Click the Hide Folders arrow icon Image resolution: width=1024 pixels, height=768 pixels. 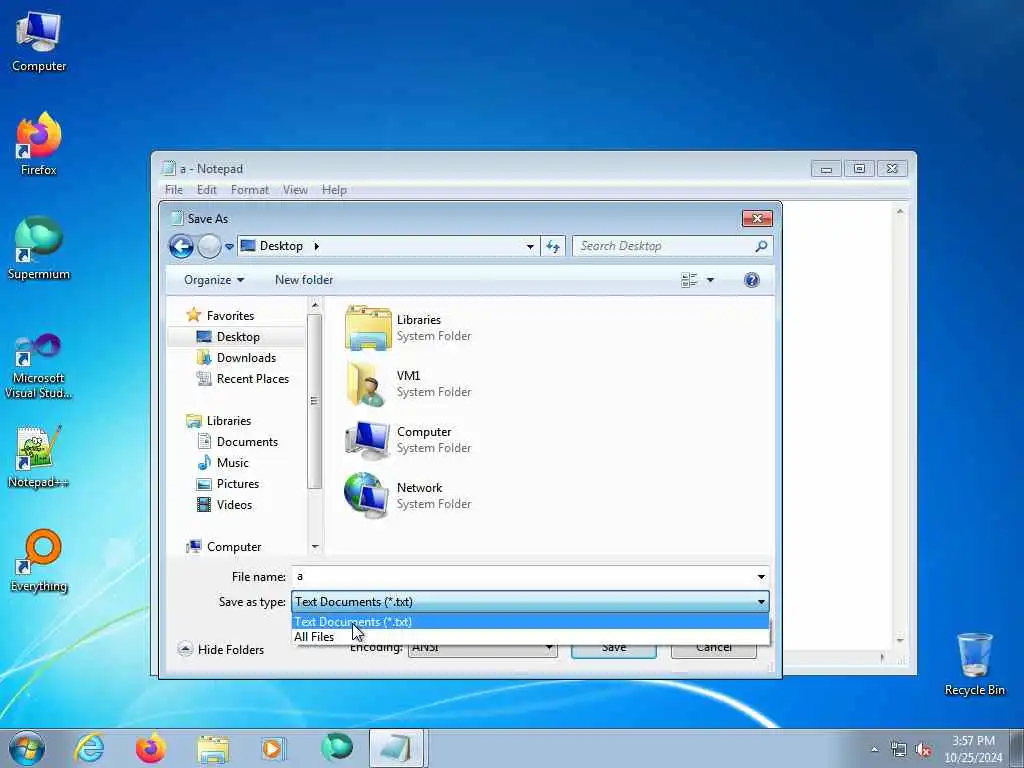click(x=185, y=649)
